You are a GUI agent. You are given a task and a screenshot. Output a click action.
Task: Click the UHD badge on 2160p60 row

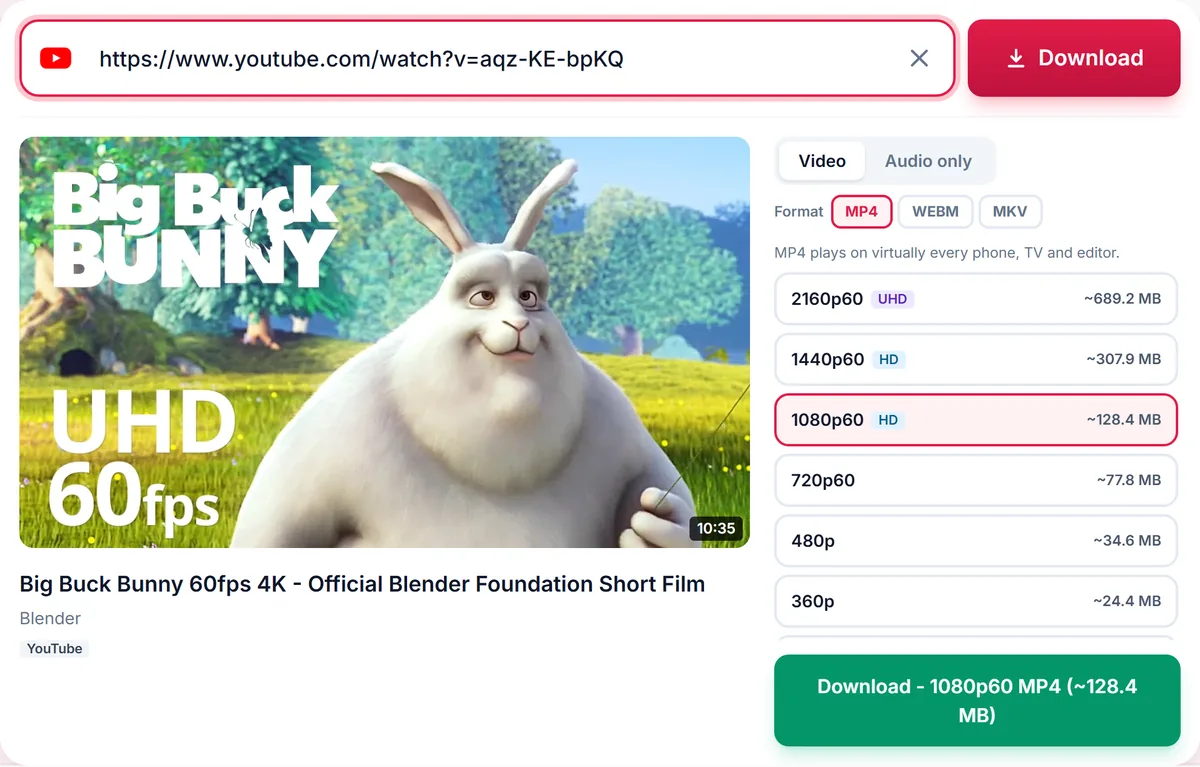[892, 299]
